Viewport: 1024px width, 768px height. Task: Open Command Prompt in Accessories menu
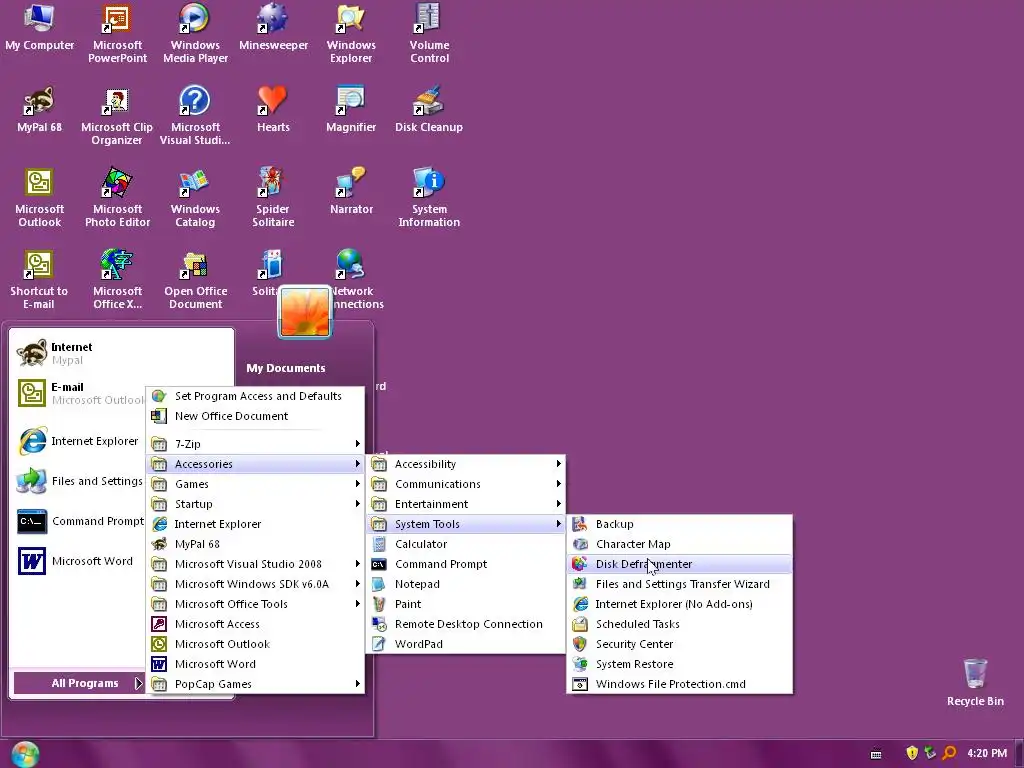coord(466,564)
